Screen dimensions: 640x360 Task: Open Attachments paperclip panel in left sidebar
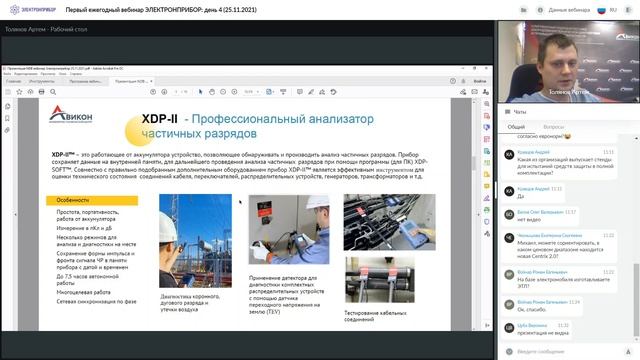[8, 130]
